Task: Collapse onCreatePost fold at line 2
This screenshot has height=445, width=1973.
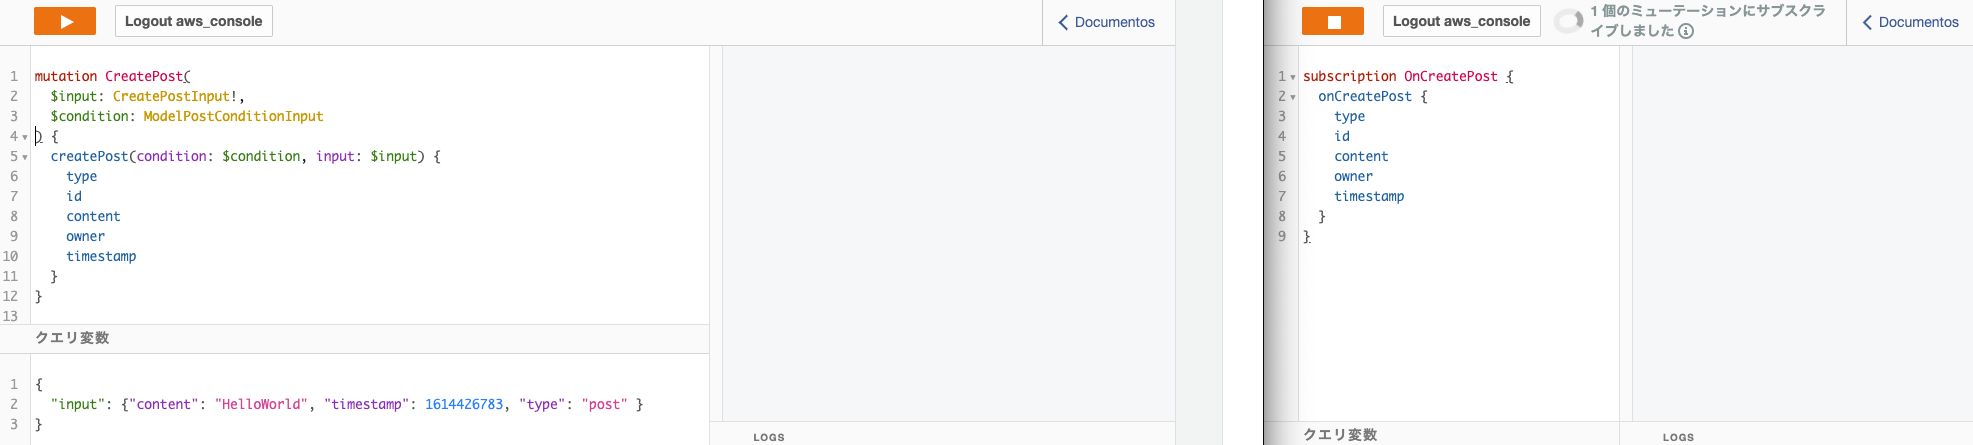Action: click(1293, 97)
